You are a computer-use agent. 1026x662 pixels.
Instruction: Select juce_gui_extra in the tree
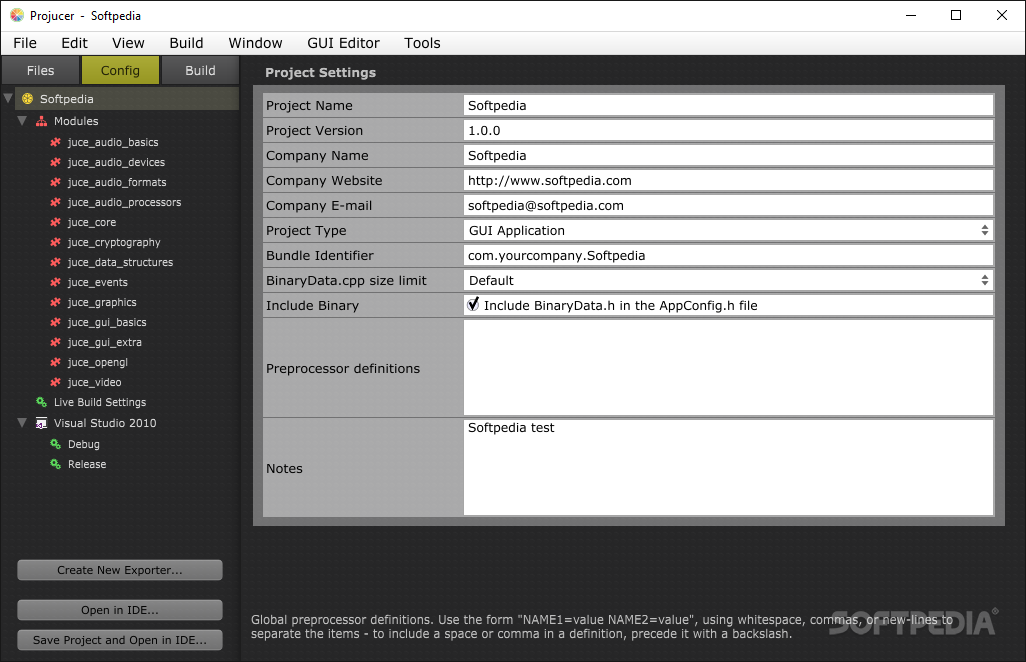pyautogui.click(x=105, y=342)
